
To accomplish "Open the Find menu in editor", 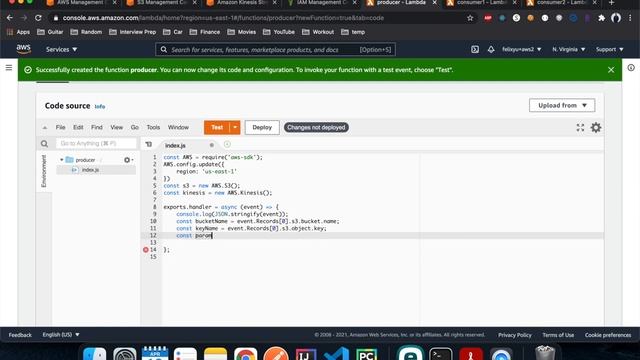I will [97, 127].
